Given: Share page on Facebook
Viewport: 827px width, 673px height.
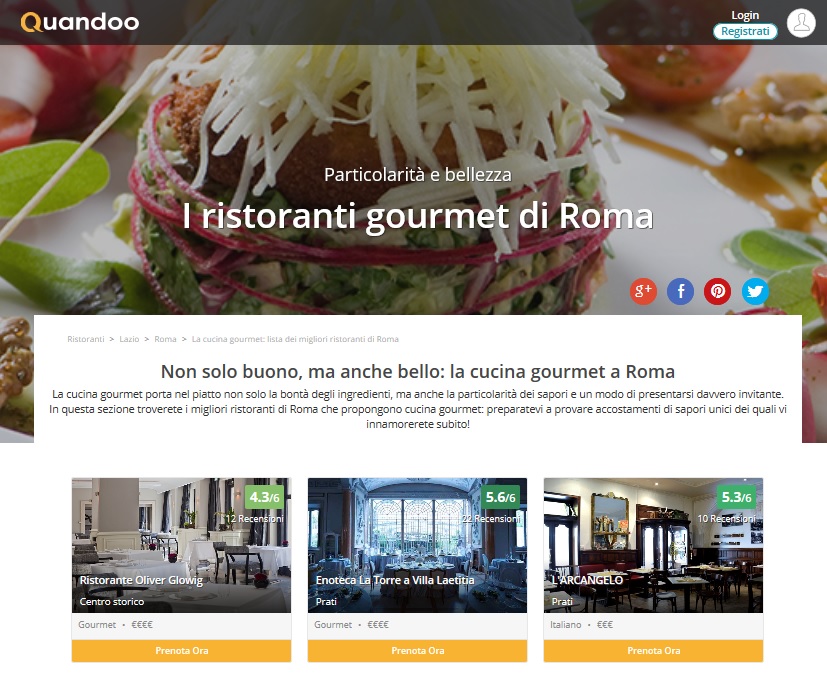Looking at the screenshot, I should pyautogui.click(x=680, y=291).
